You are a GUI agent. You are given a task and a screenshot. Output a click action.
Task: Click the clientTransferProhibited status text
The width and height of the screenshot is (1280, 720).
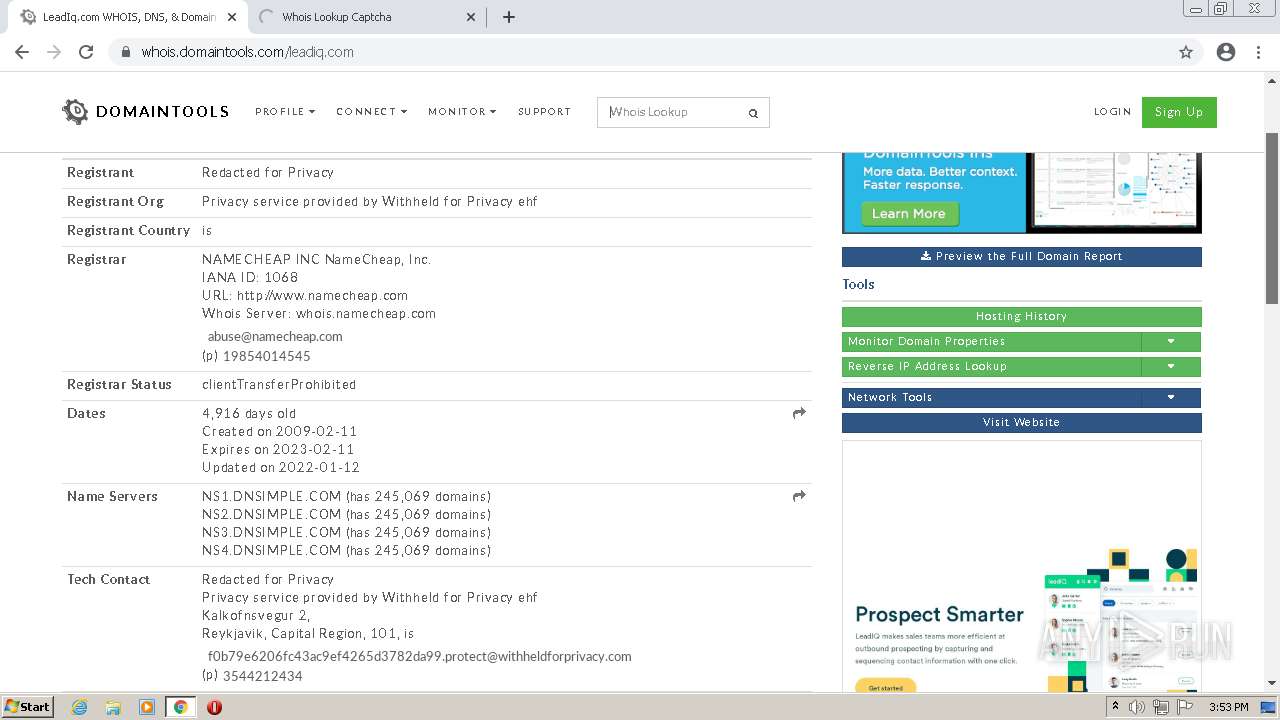click(x=279, y=385)
